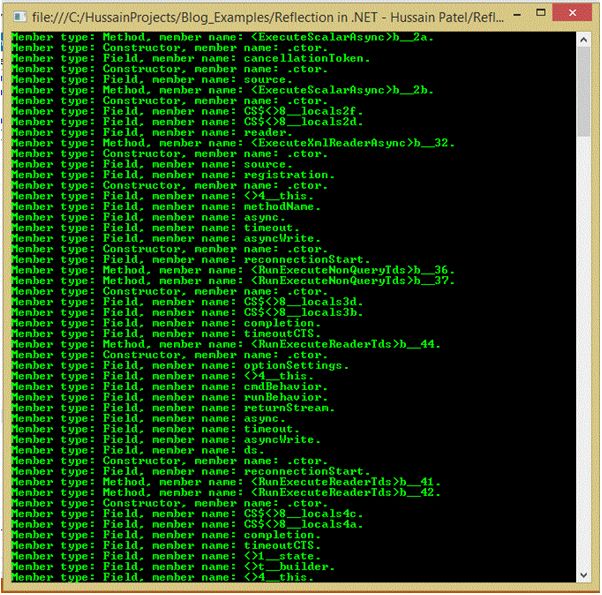Click the window title file path text
This screenshot has height=595, width=602.
point(268,17)
